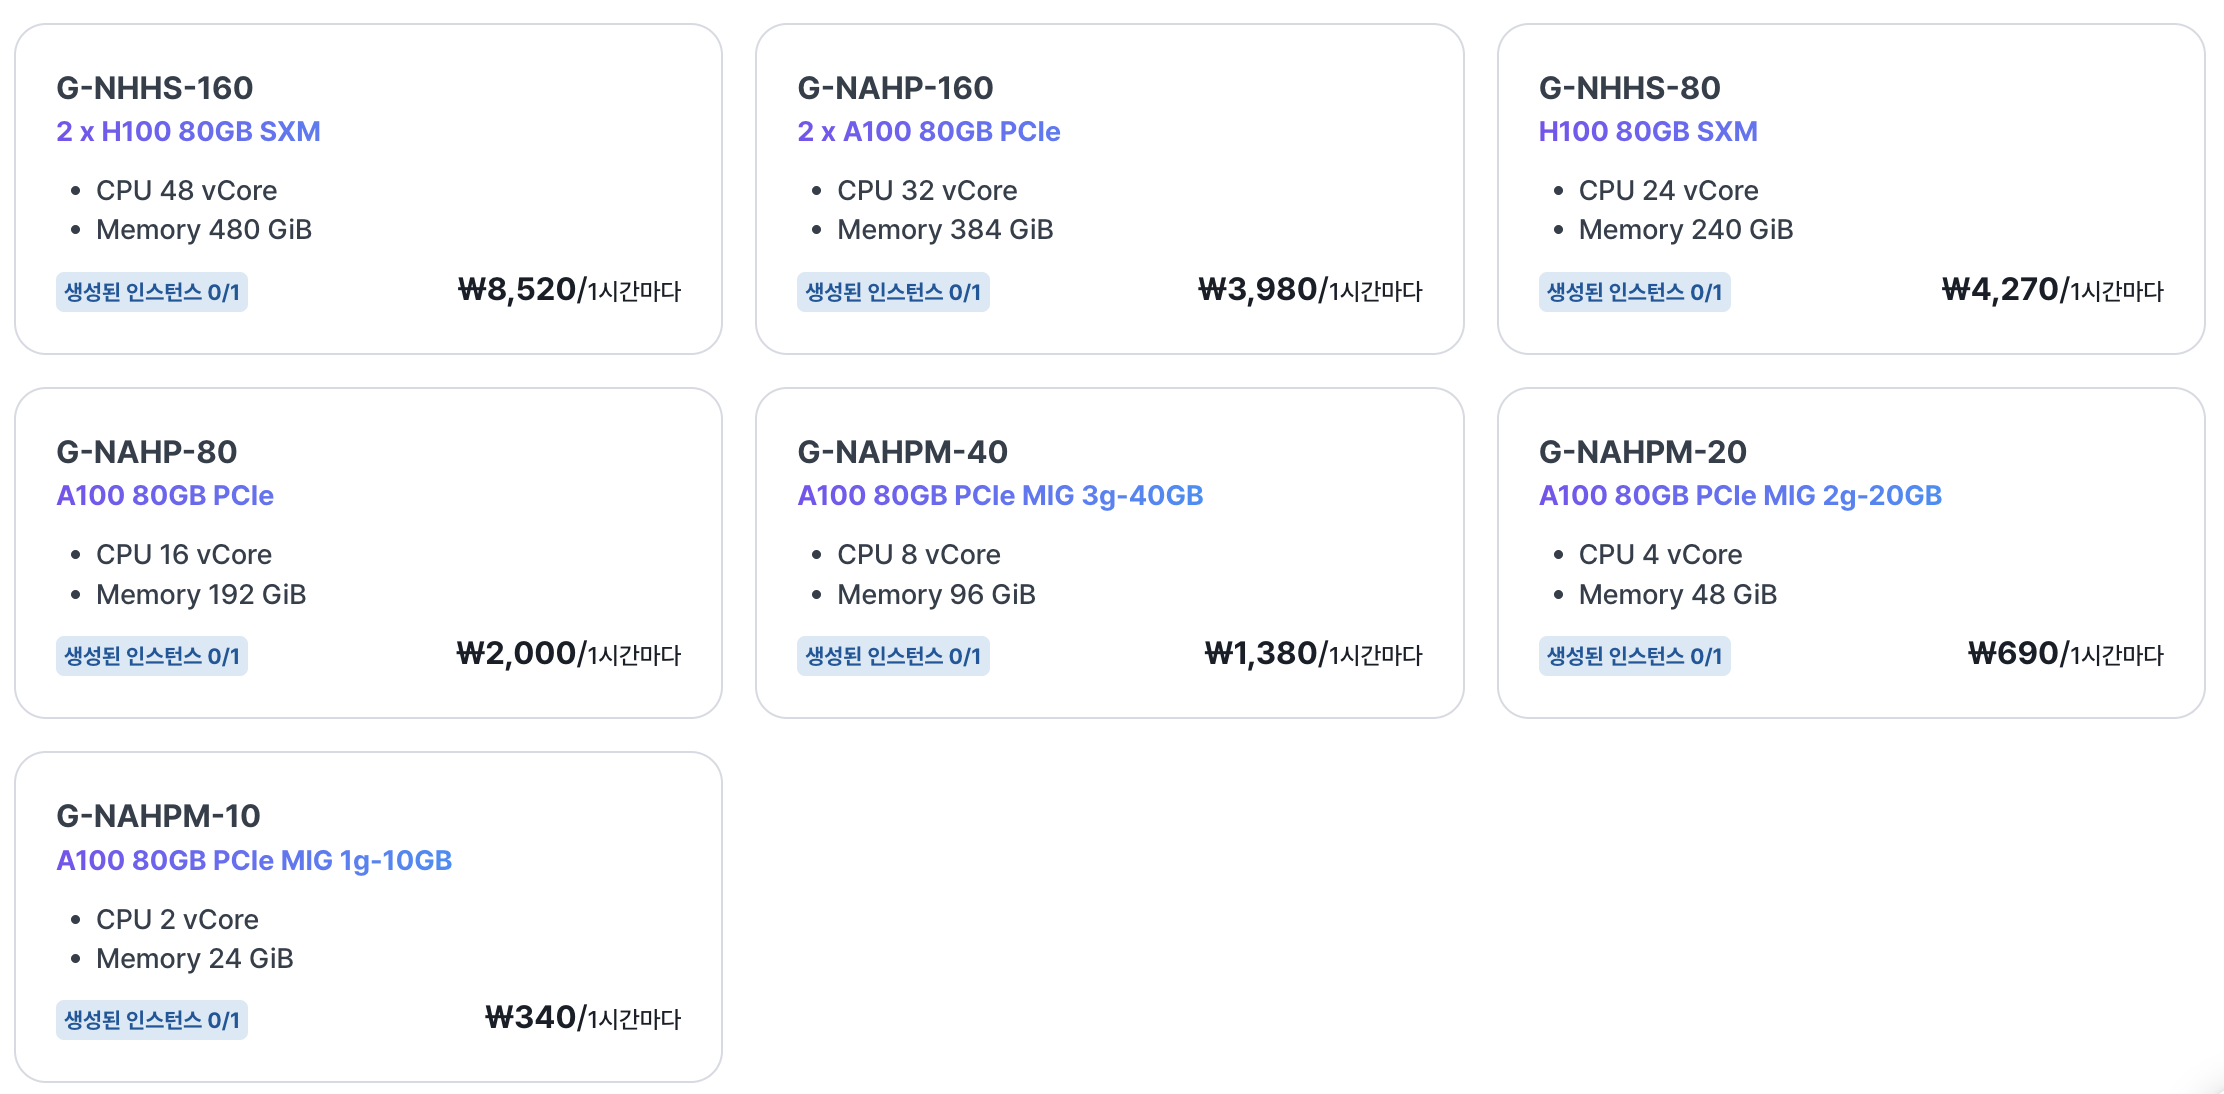Screen dimensions: 2224x1094
Task: Click A100 80GB PCIe MIG 2g-20GB link
Action: click(x=1740, y=495)
